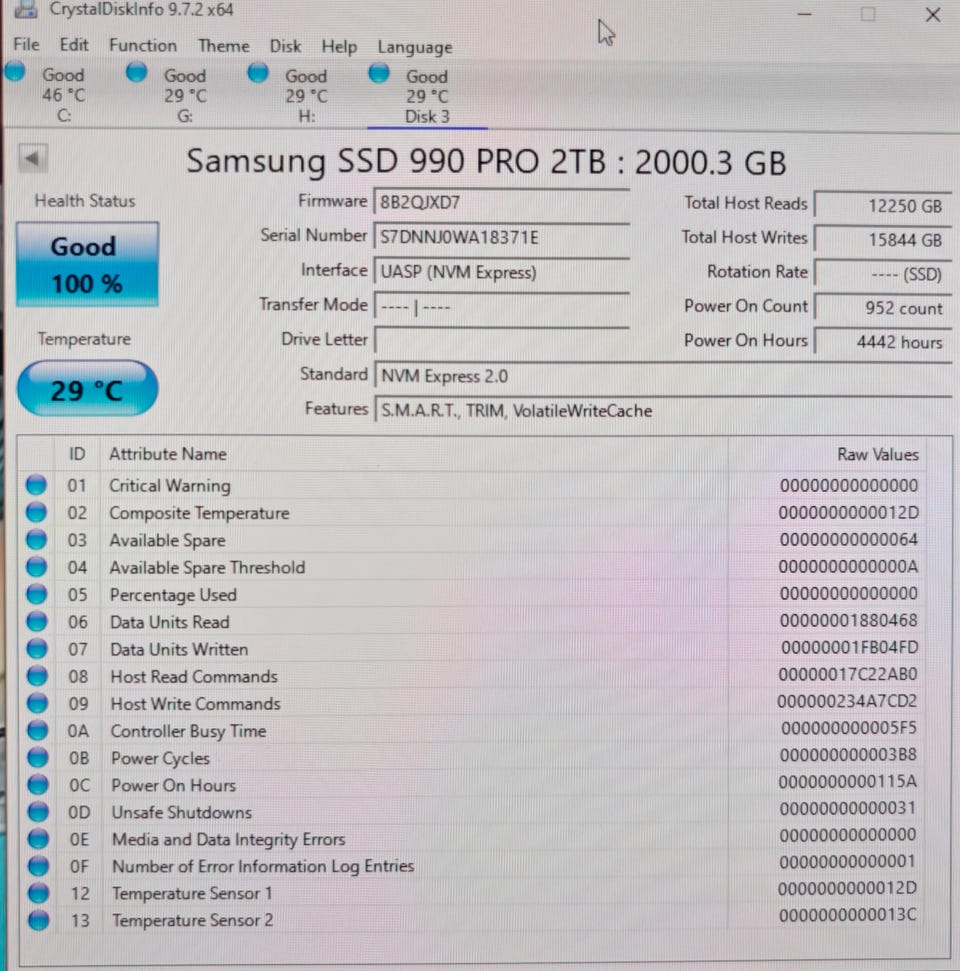960x971 pixels.
Task: Open the Function menu
Action: point(142,45)
